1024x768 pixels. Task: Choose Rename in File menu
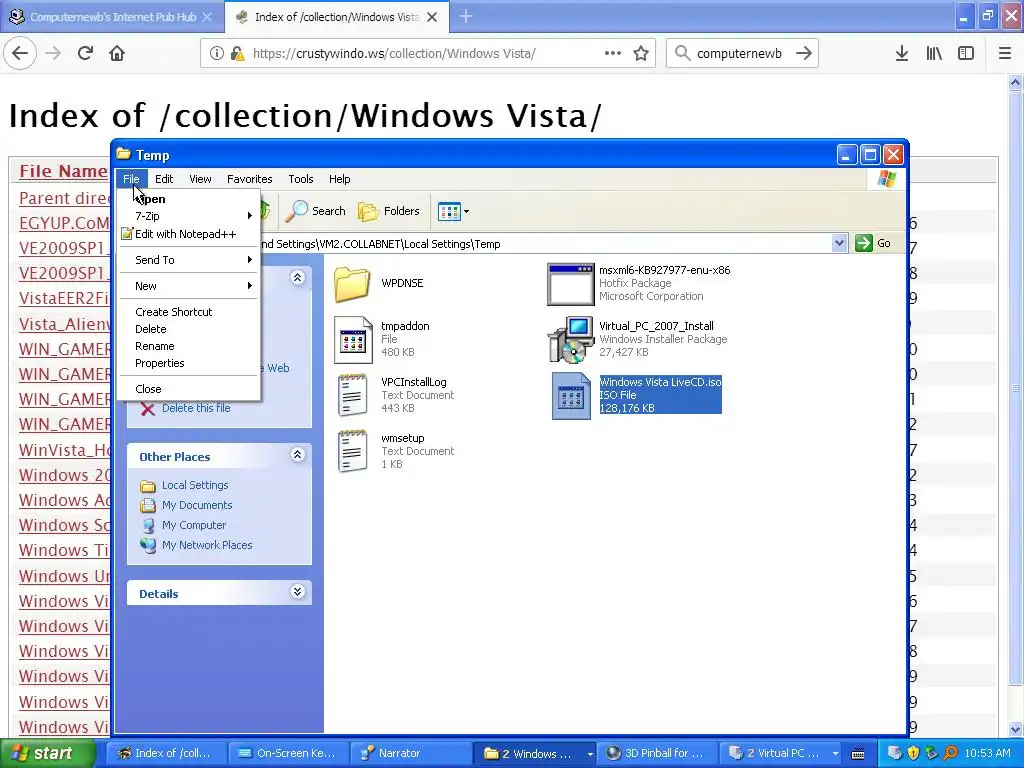pos(189,346)
